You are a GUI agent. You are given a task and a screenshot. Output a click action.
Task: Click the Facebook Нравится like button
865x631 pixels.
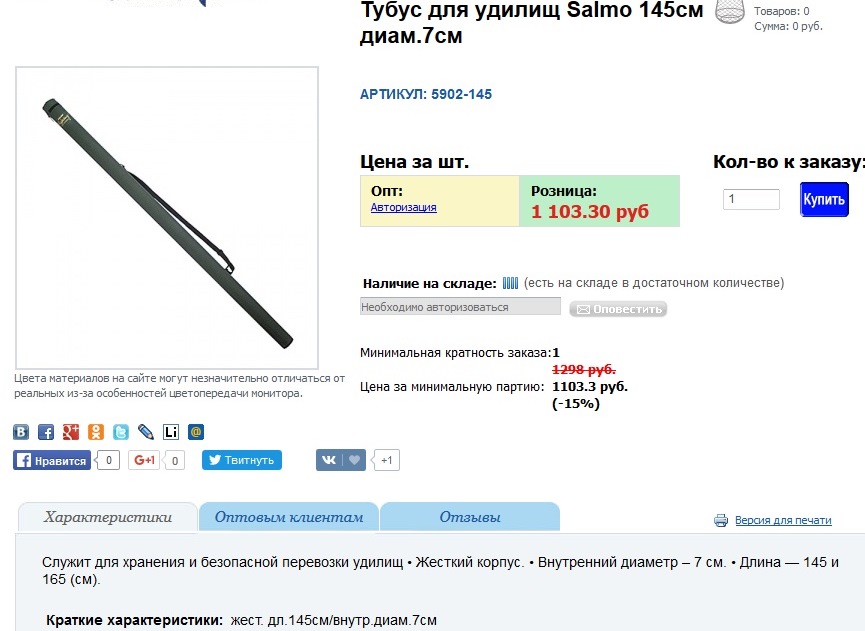[52, 461]
